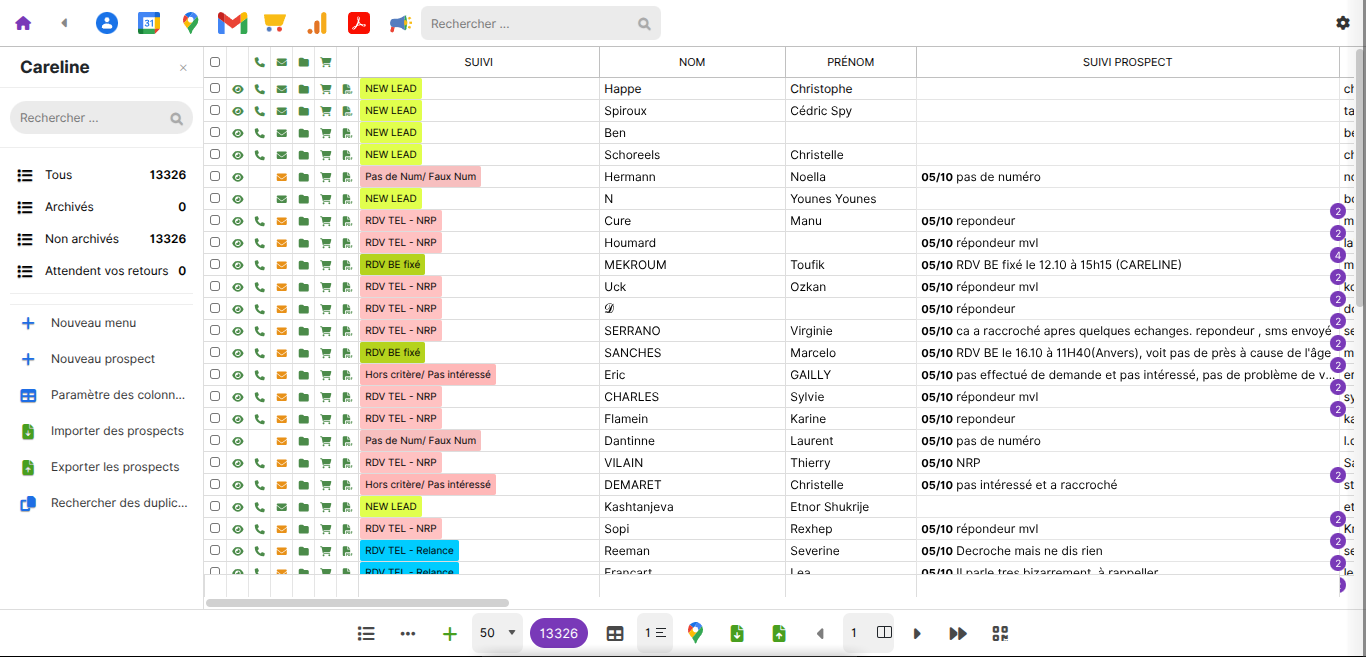
Task: Click the horizontal scrollbar under the table
Action: pos(357,603)
